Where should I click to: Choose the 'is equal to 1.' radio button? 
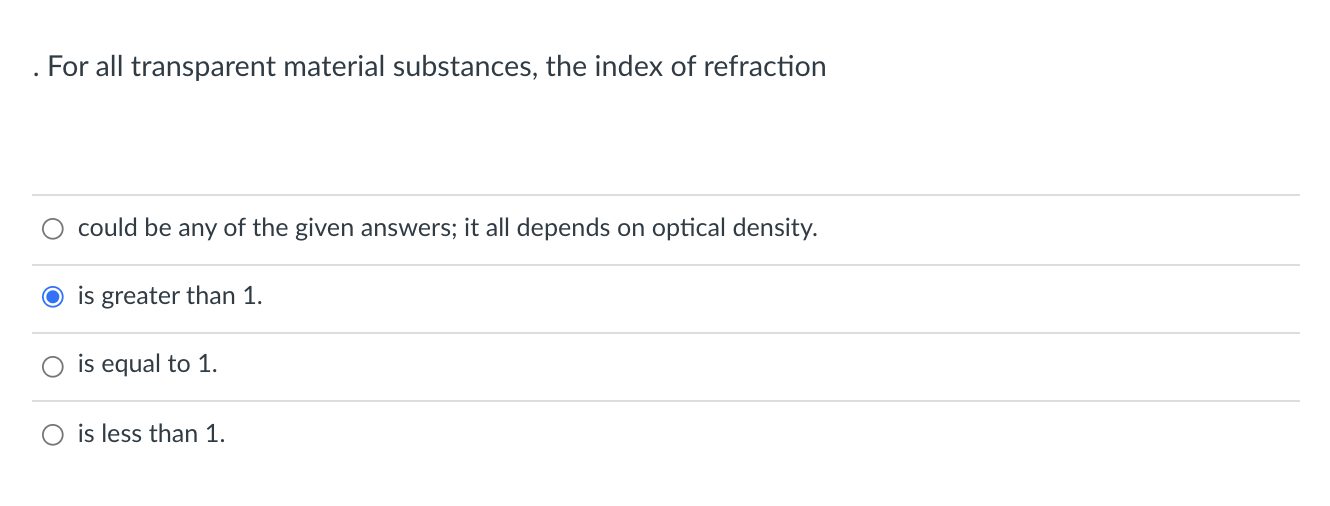click(53, 366)
